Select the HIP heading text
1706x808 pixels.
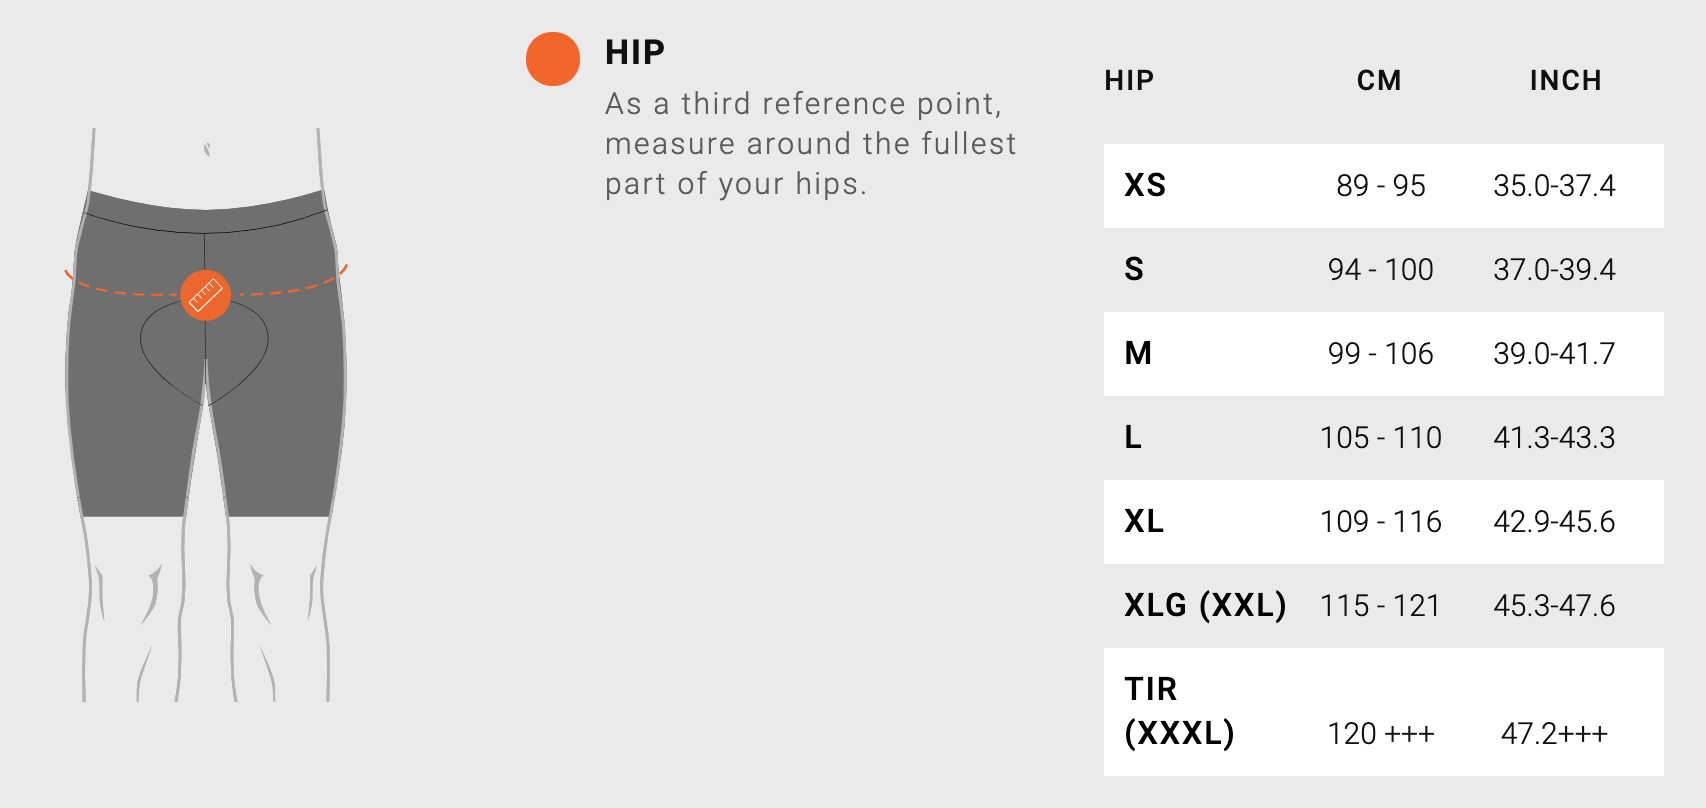(x=635, y=52)
